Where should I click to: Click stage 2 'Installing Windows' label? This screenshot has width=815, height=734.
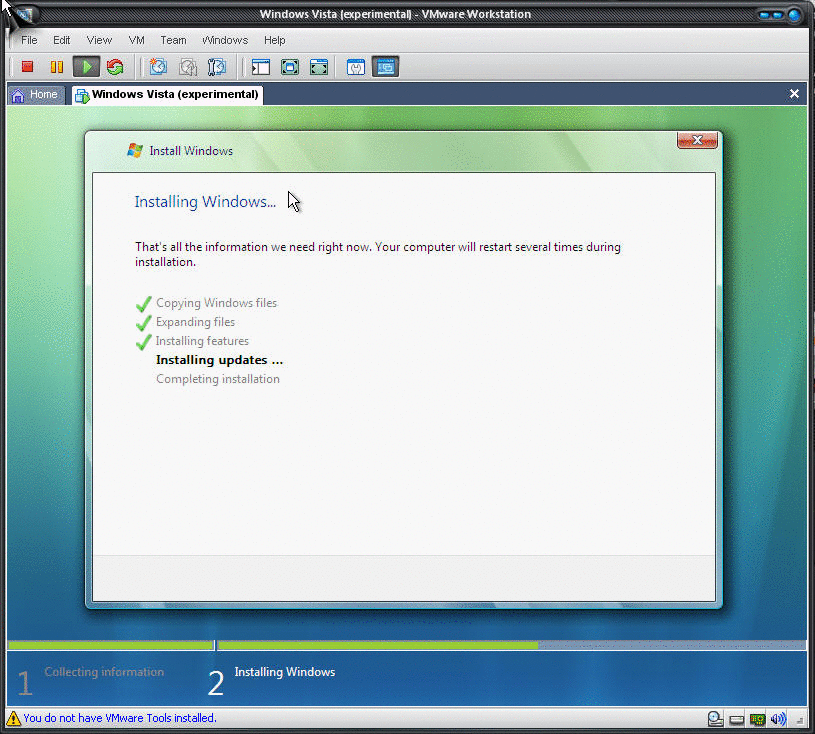point(285,672)
